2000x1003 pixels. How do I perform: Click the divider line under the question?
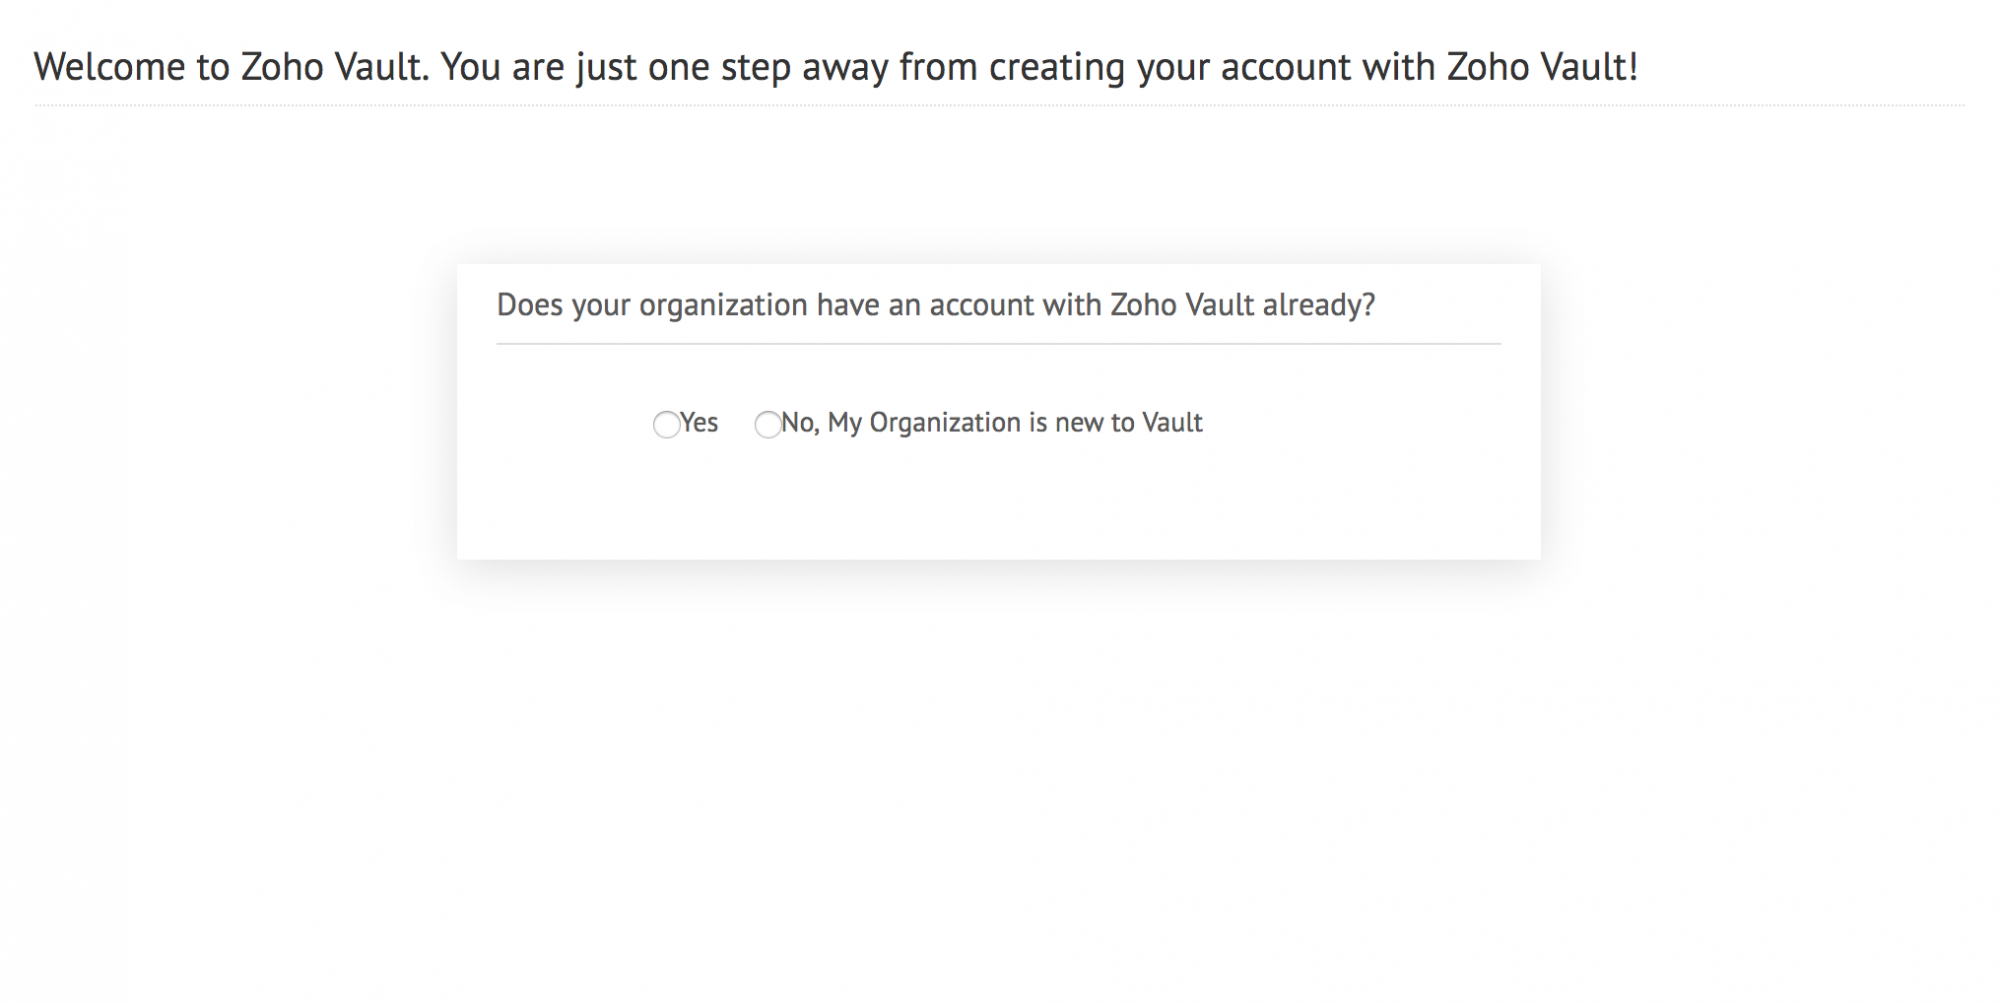998,344
